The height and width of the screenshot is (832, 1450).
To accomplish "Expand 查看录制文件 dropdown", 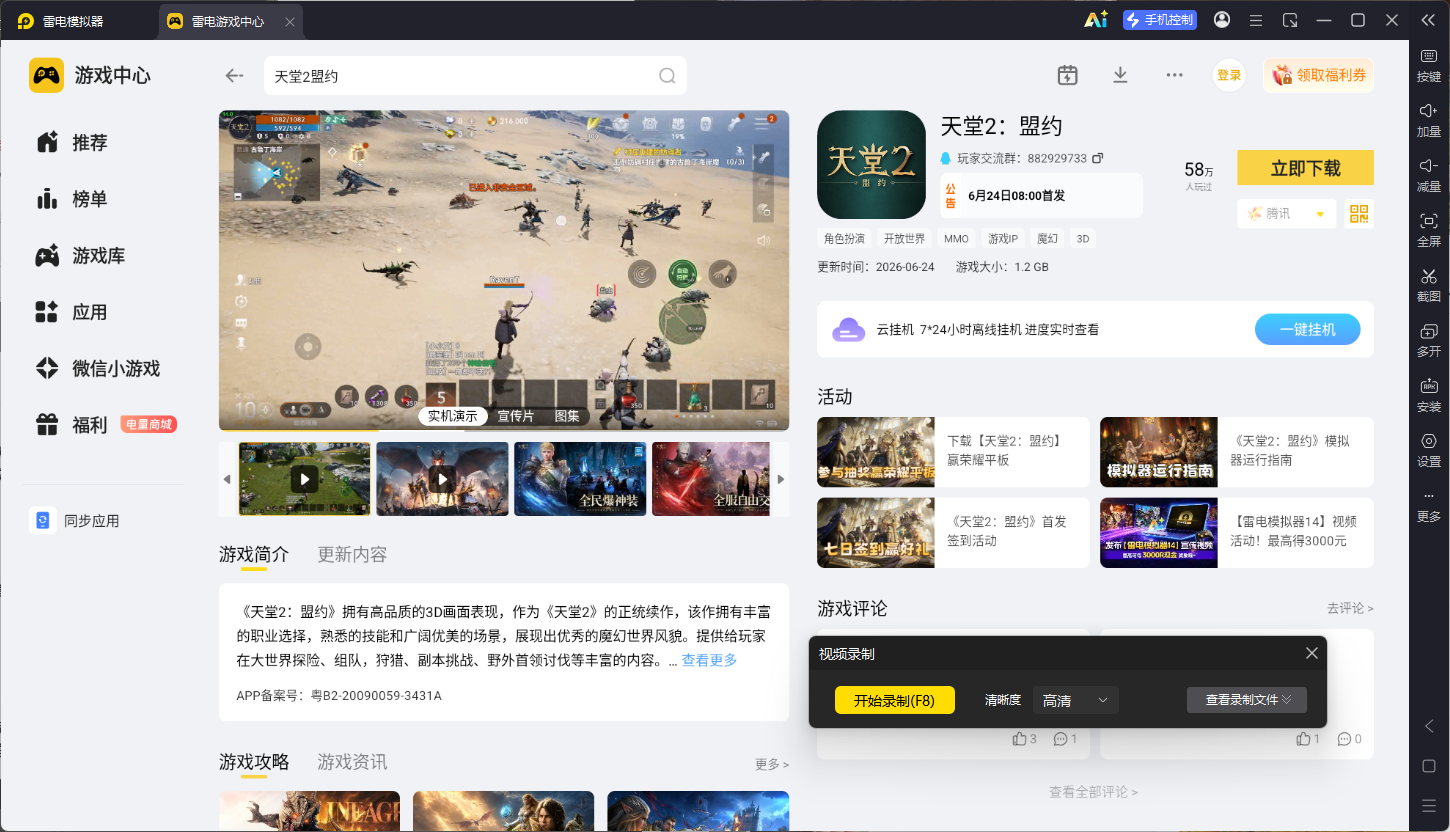I will [1247, 700].
